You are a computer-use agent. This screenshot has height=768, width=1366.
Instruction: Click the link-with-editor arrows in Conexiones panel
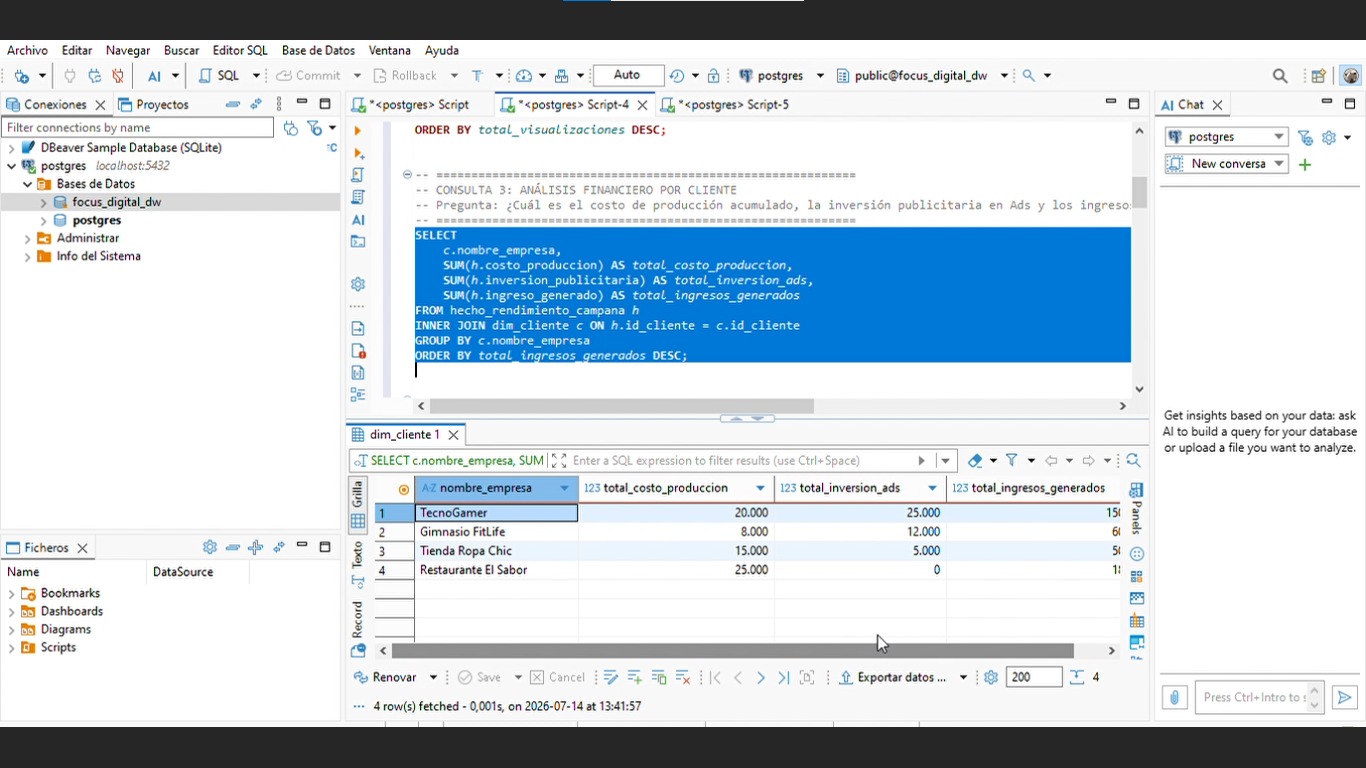[x=256, y=104]
